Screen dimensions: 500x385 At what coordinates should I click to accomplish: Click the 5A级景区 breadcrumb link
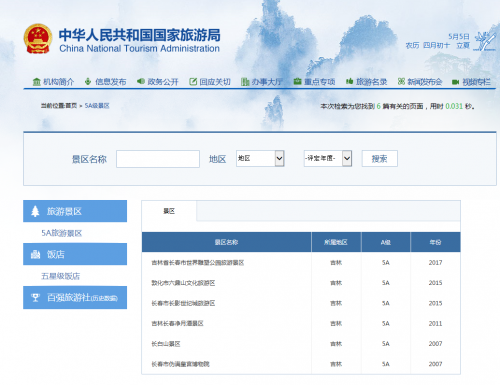click(x=97, y=106)
